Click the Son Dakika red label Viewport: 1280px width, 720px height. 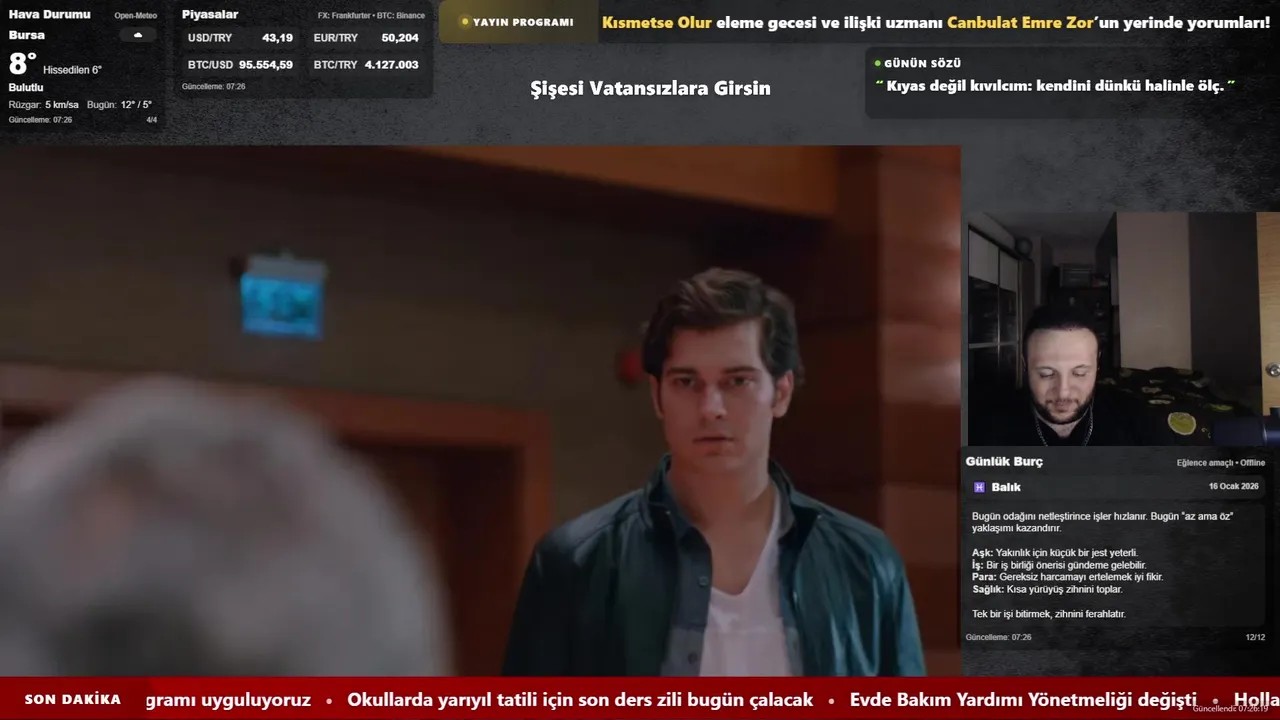[x=72, y=700]
